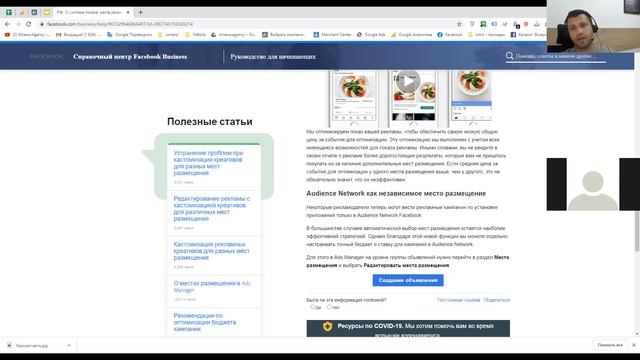Select Нет for information usefulness
Viewport: 640px width, 360px height.
(329, 307)
